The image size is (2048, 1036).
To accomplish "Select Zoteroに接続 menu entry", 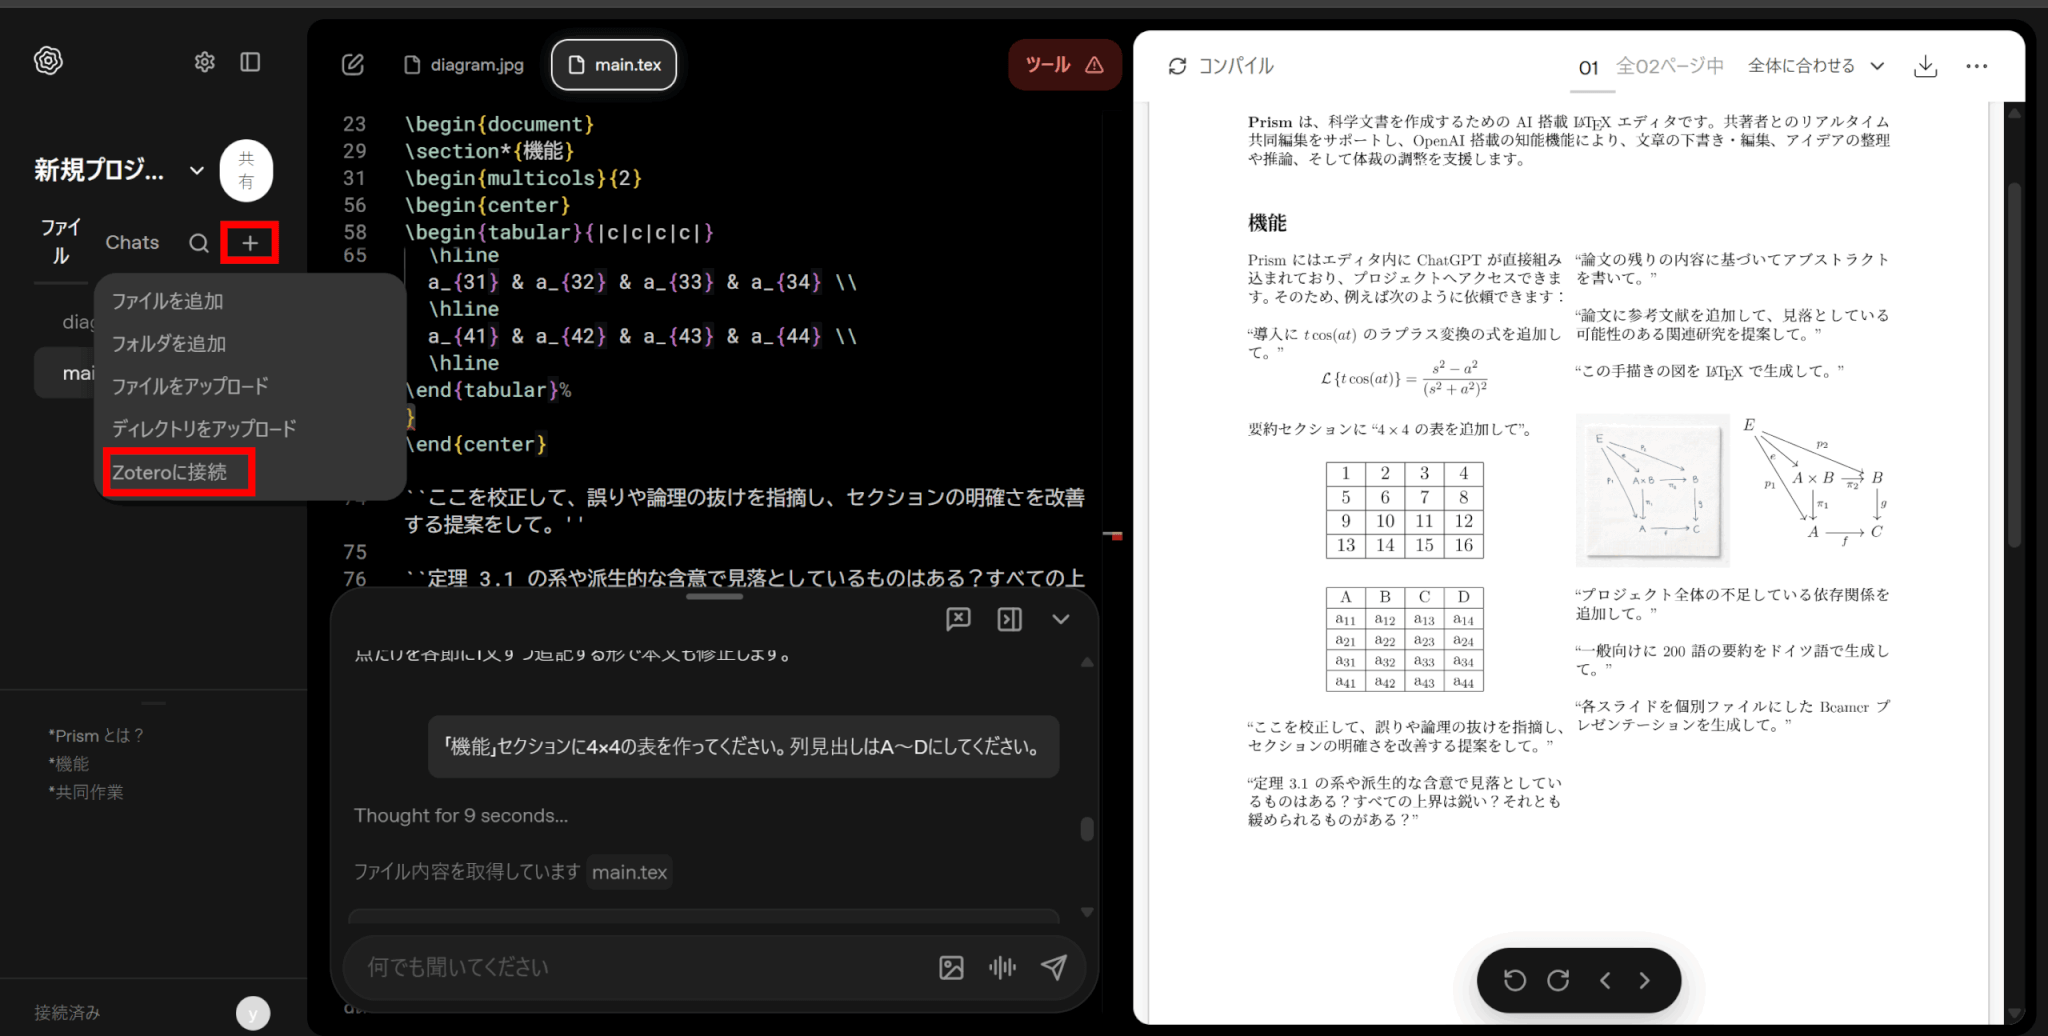I will point(170,472).
